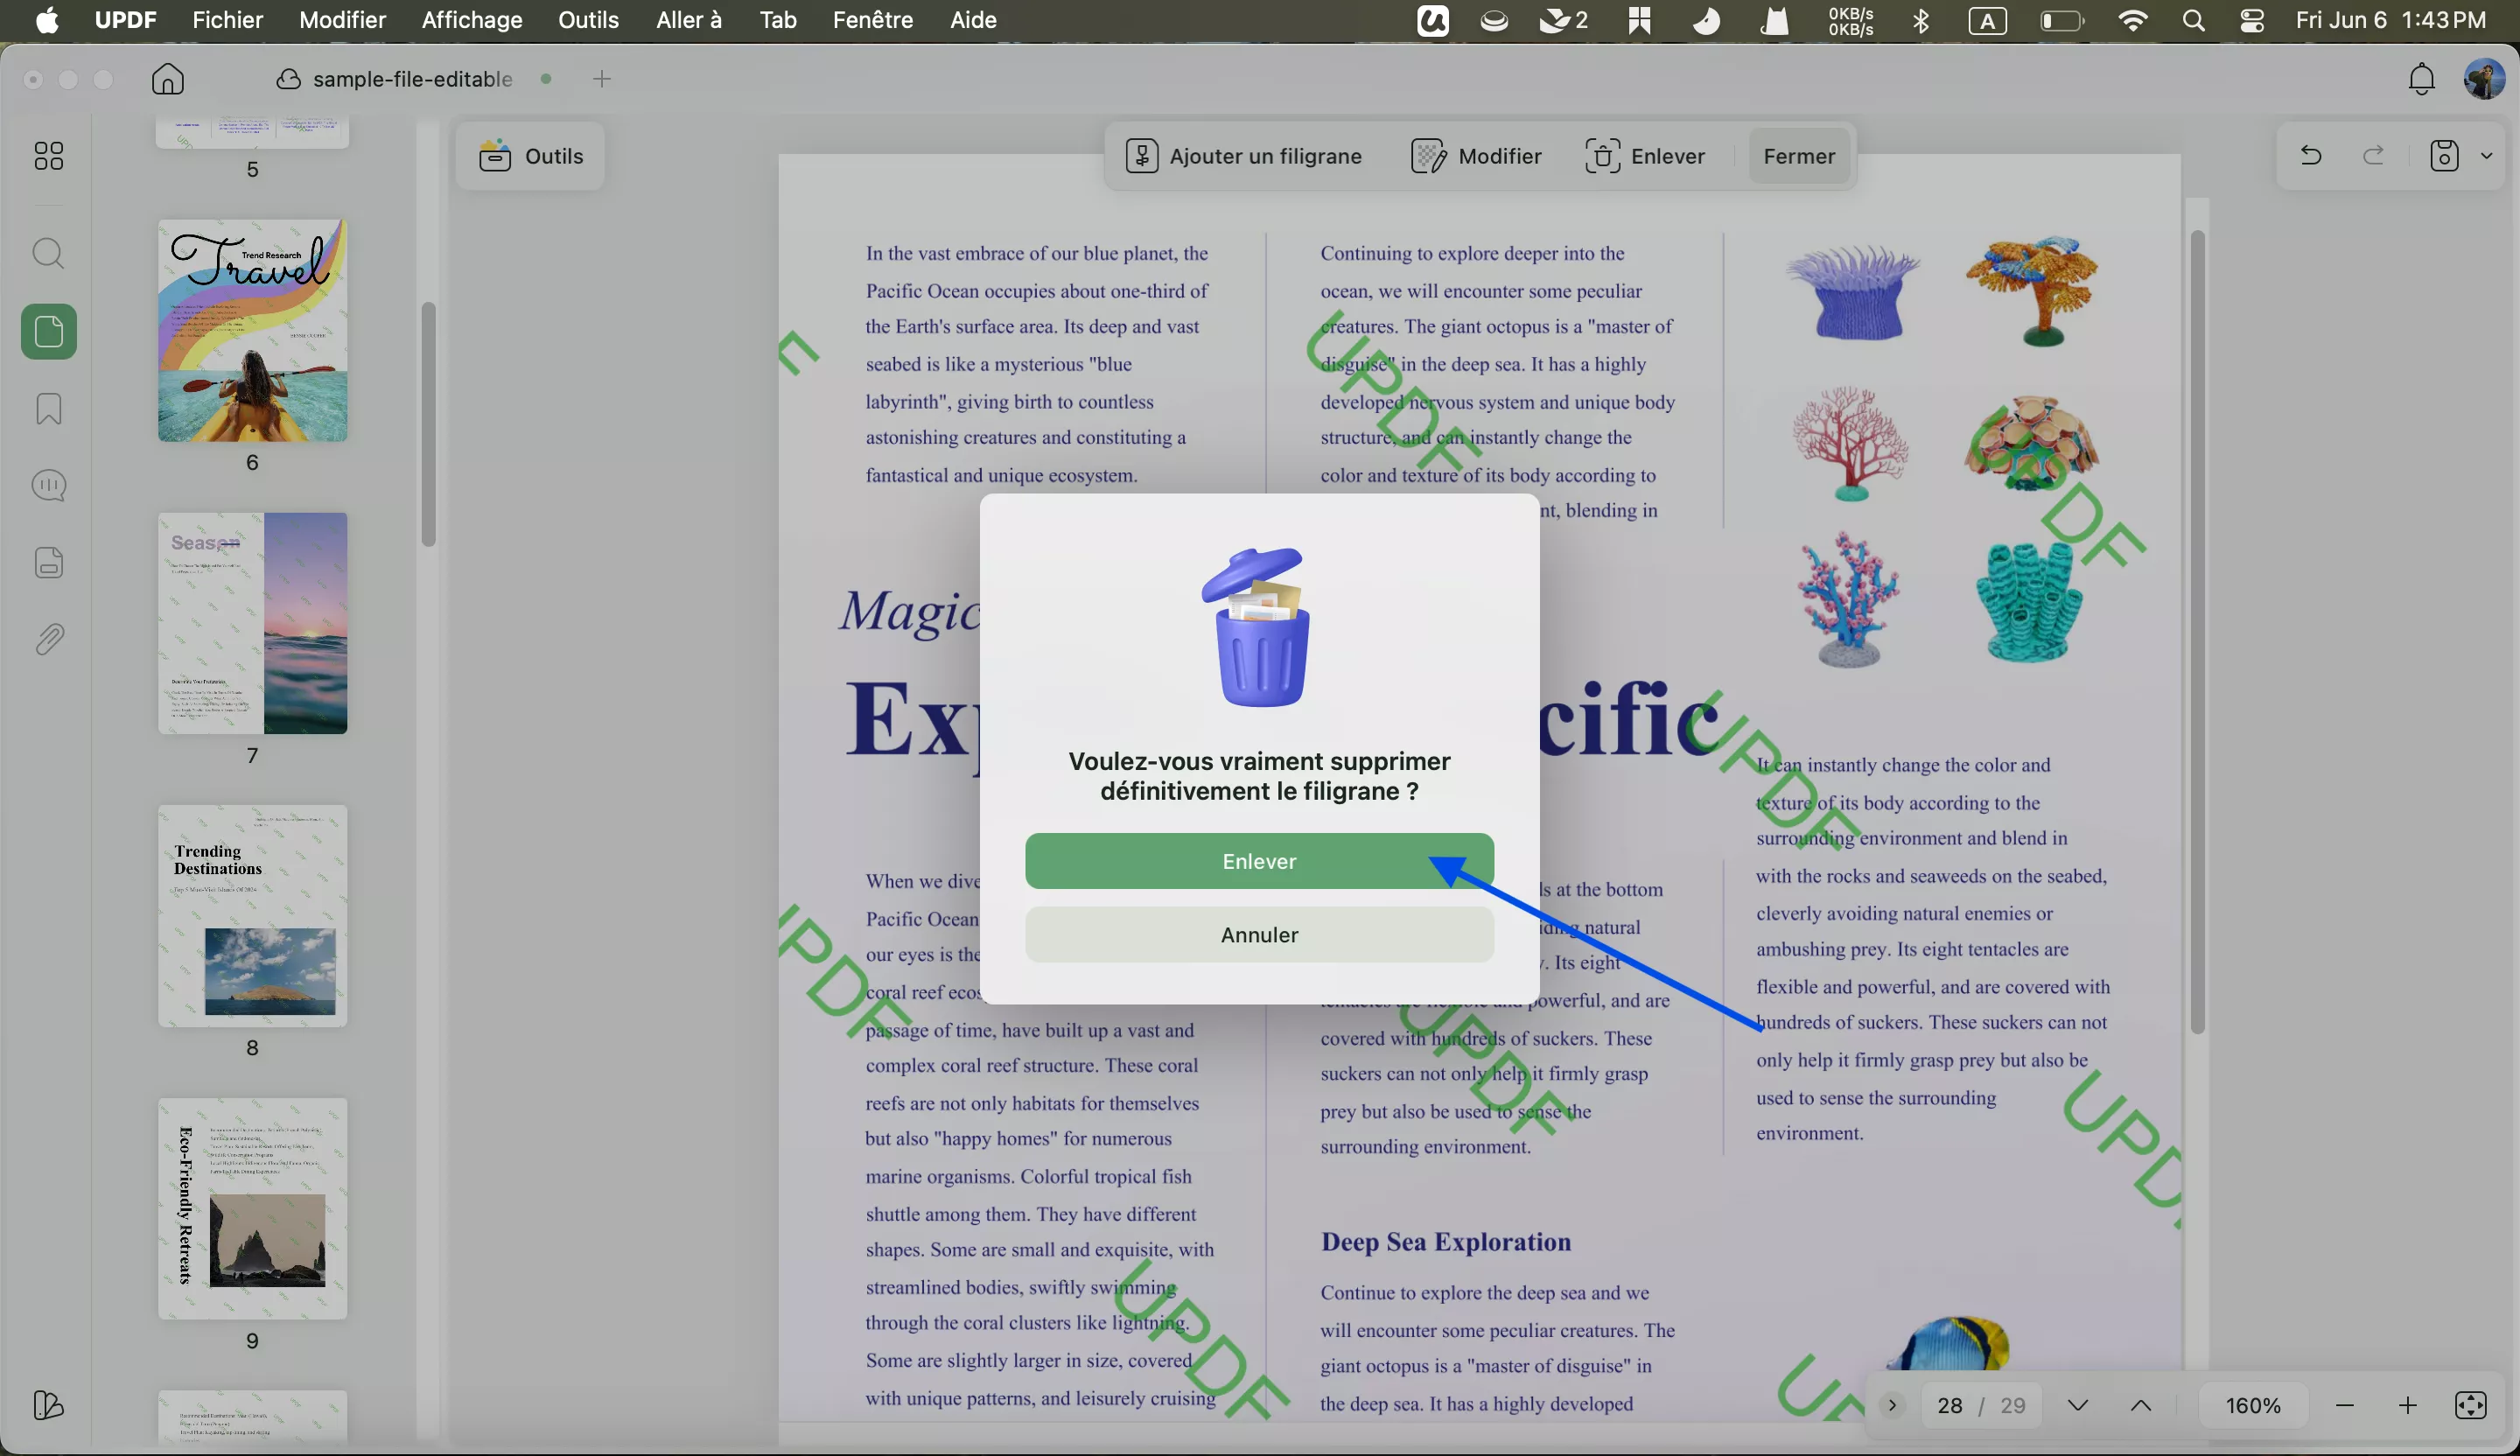The image size is (2520, 1456).
Task: Click Annuler in the dialog
Action: pyautogui.click(x=1259, y=935)
